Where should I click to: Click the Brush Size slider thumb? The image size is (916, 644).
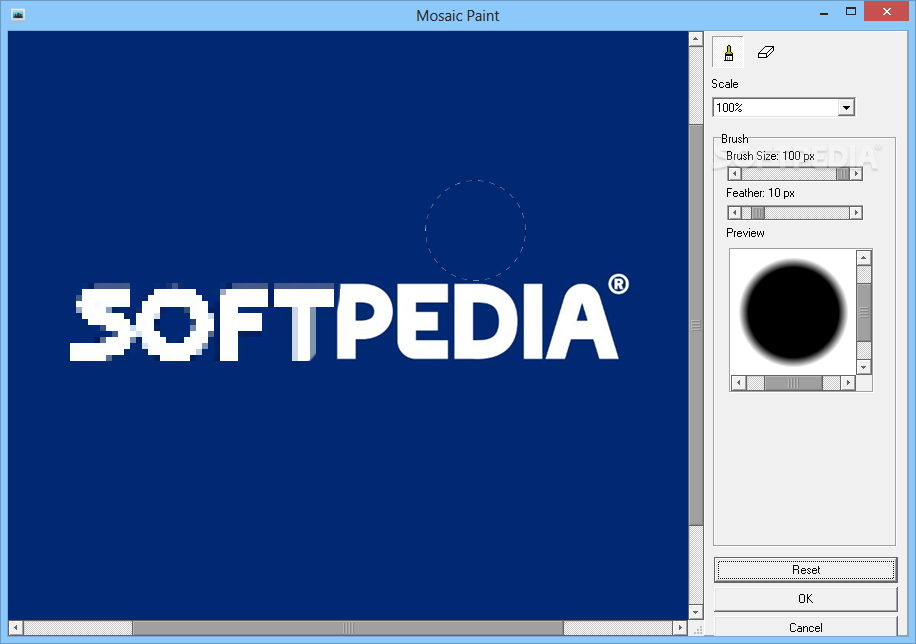[x=842, y=174]
